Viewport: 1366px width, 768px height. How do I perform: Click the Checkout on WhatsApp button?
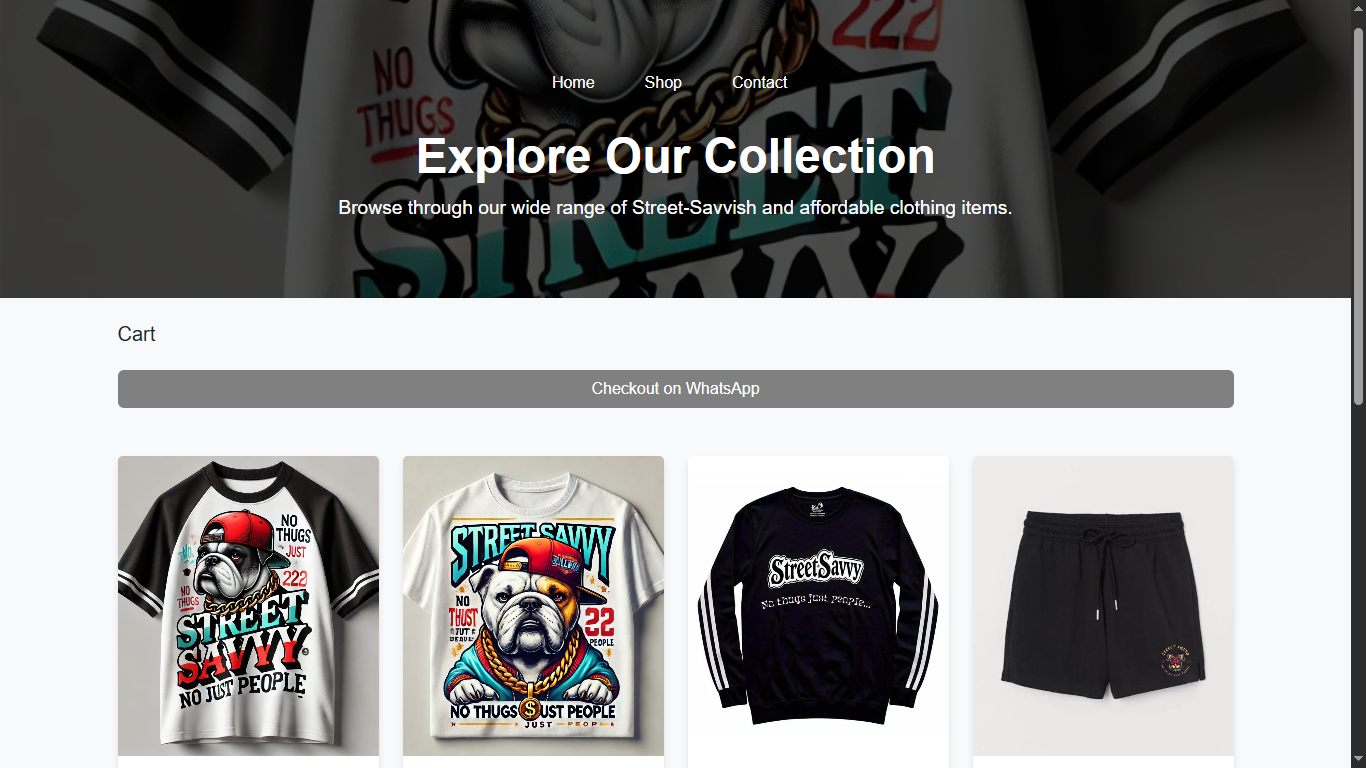tap(676, 389)
